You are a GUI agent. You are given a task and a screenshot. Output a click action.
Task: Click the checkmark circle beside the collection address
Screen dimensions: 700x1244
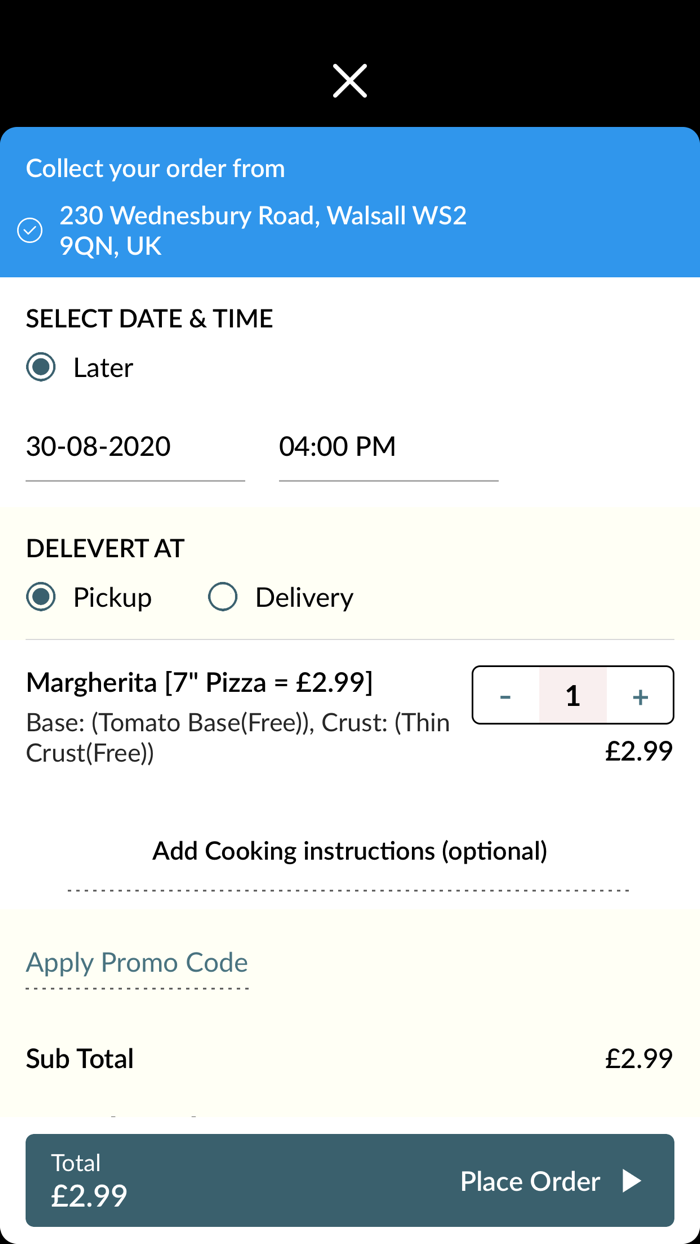point(30,231)
